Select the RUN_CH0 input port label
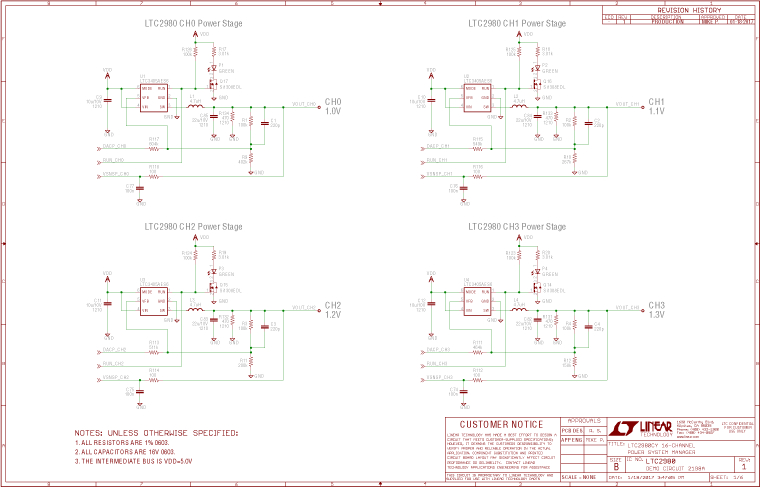760x487 pixels. [x=113, y=160]
